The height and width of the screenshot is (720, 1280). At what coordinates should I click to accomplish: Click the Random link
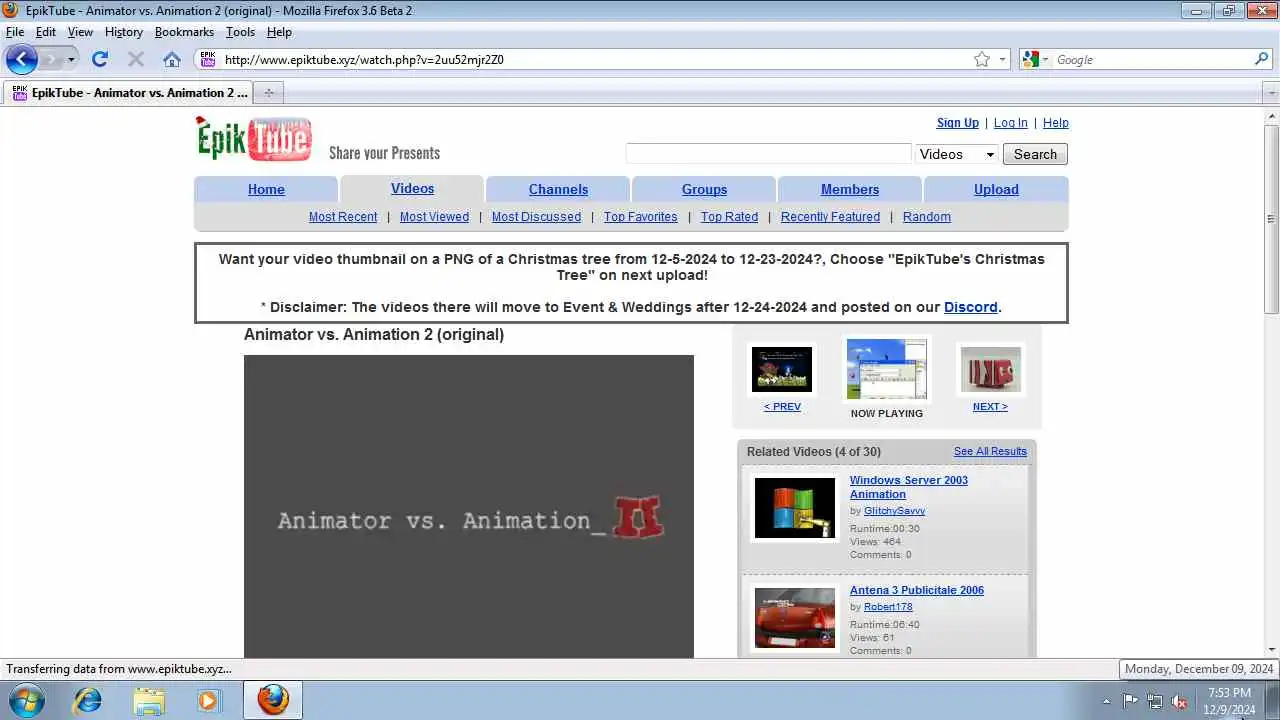tap(926, 217)
